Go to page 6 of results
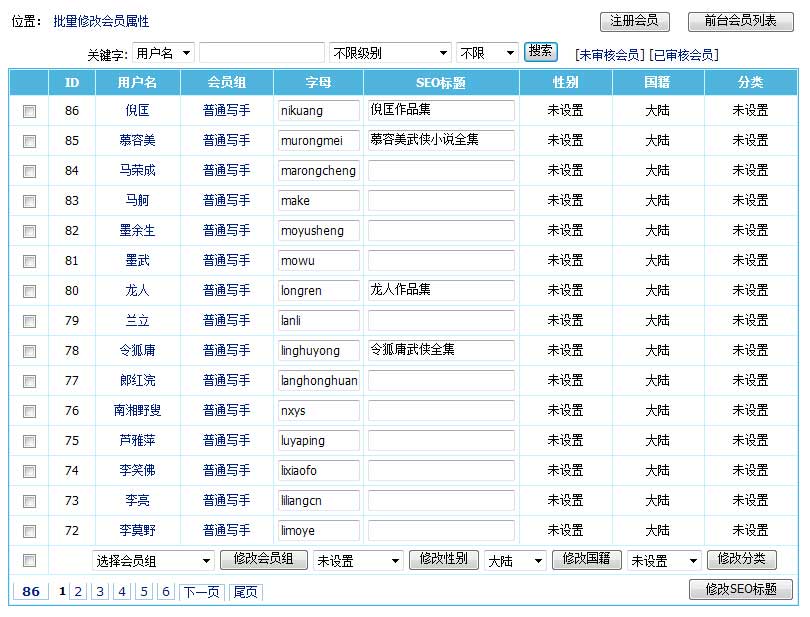Viewport: 810px width, 617px height. click(166, 592)
